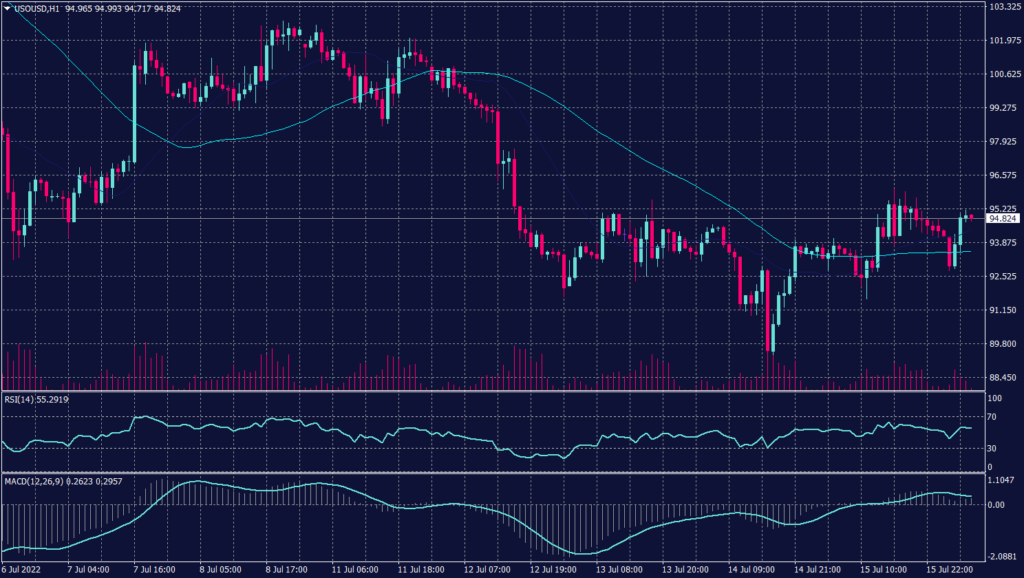Click the 94.824 current price tag
Viewport: 1024px width, 578px height.
(1003, 218)
